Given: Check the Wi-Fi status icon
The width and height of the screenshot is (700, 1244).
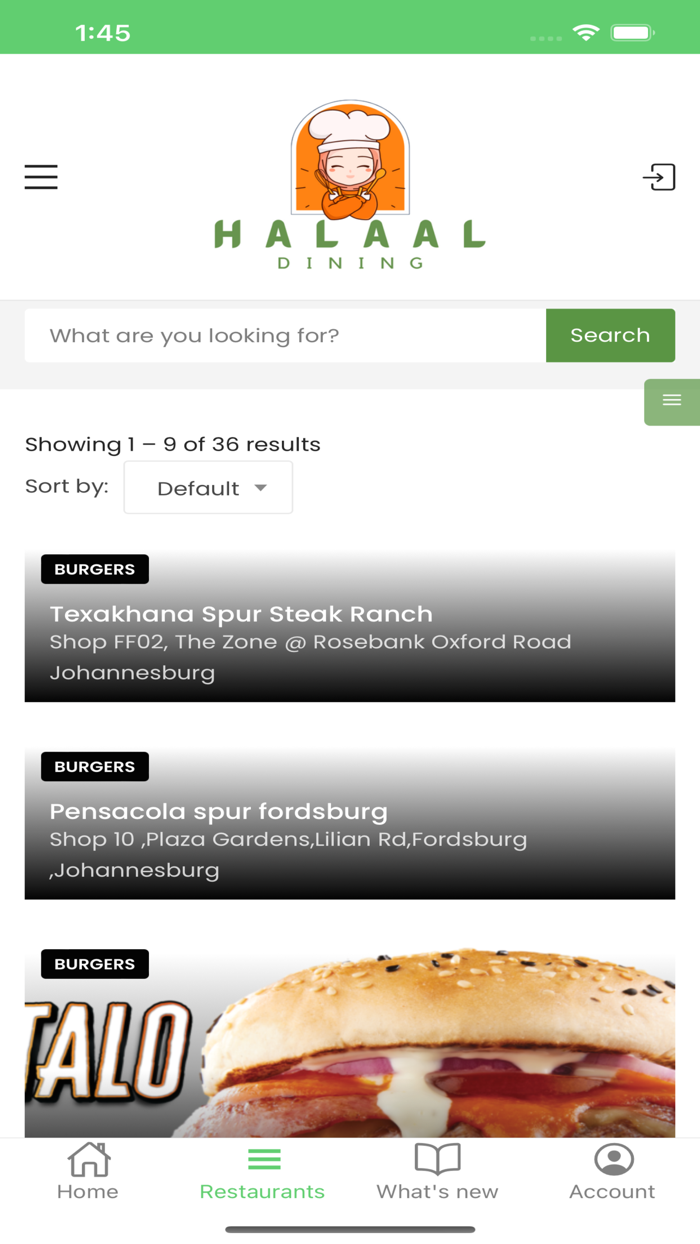Looking at the screenshot, I should [586, 33].
